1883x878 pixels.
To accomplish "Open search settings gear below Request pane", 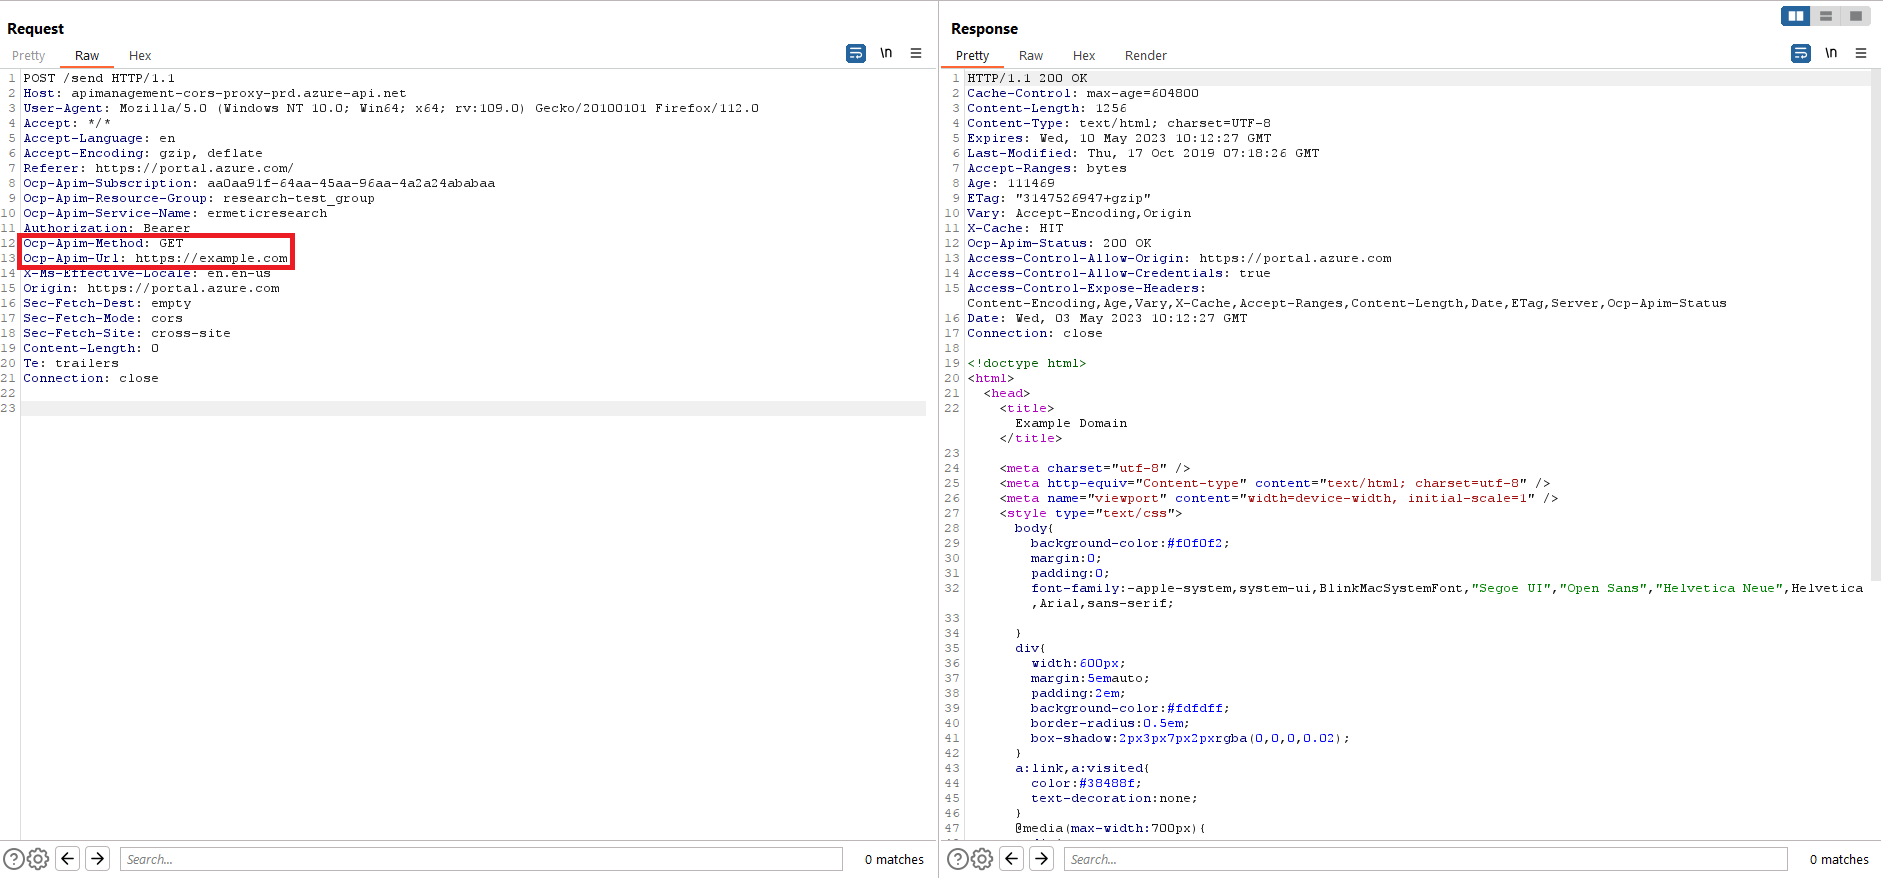I will [x=38, y=859].
